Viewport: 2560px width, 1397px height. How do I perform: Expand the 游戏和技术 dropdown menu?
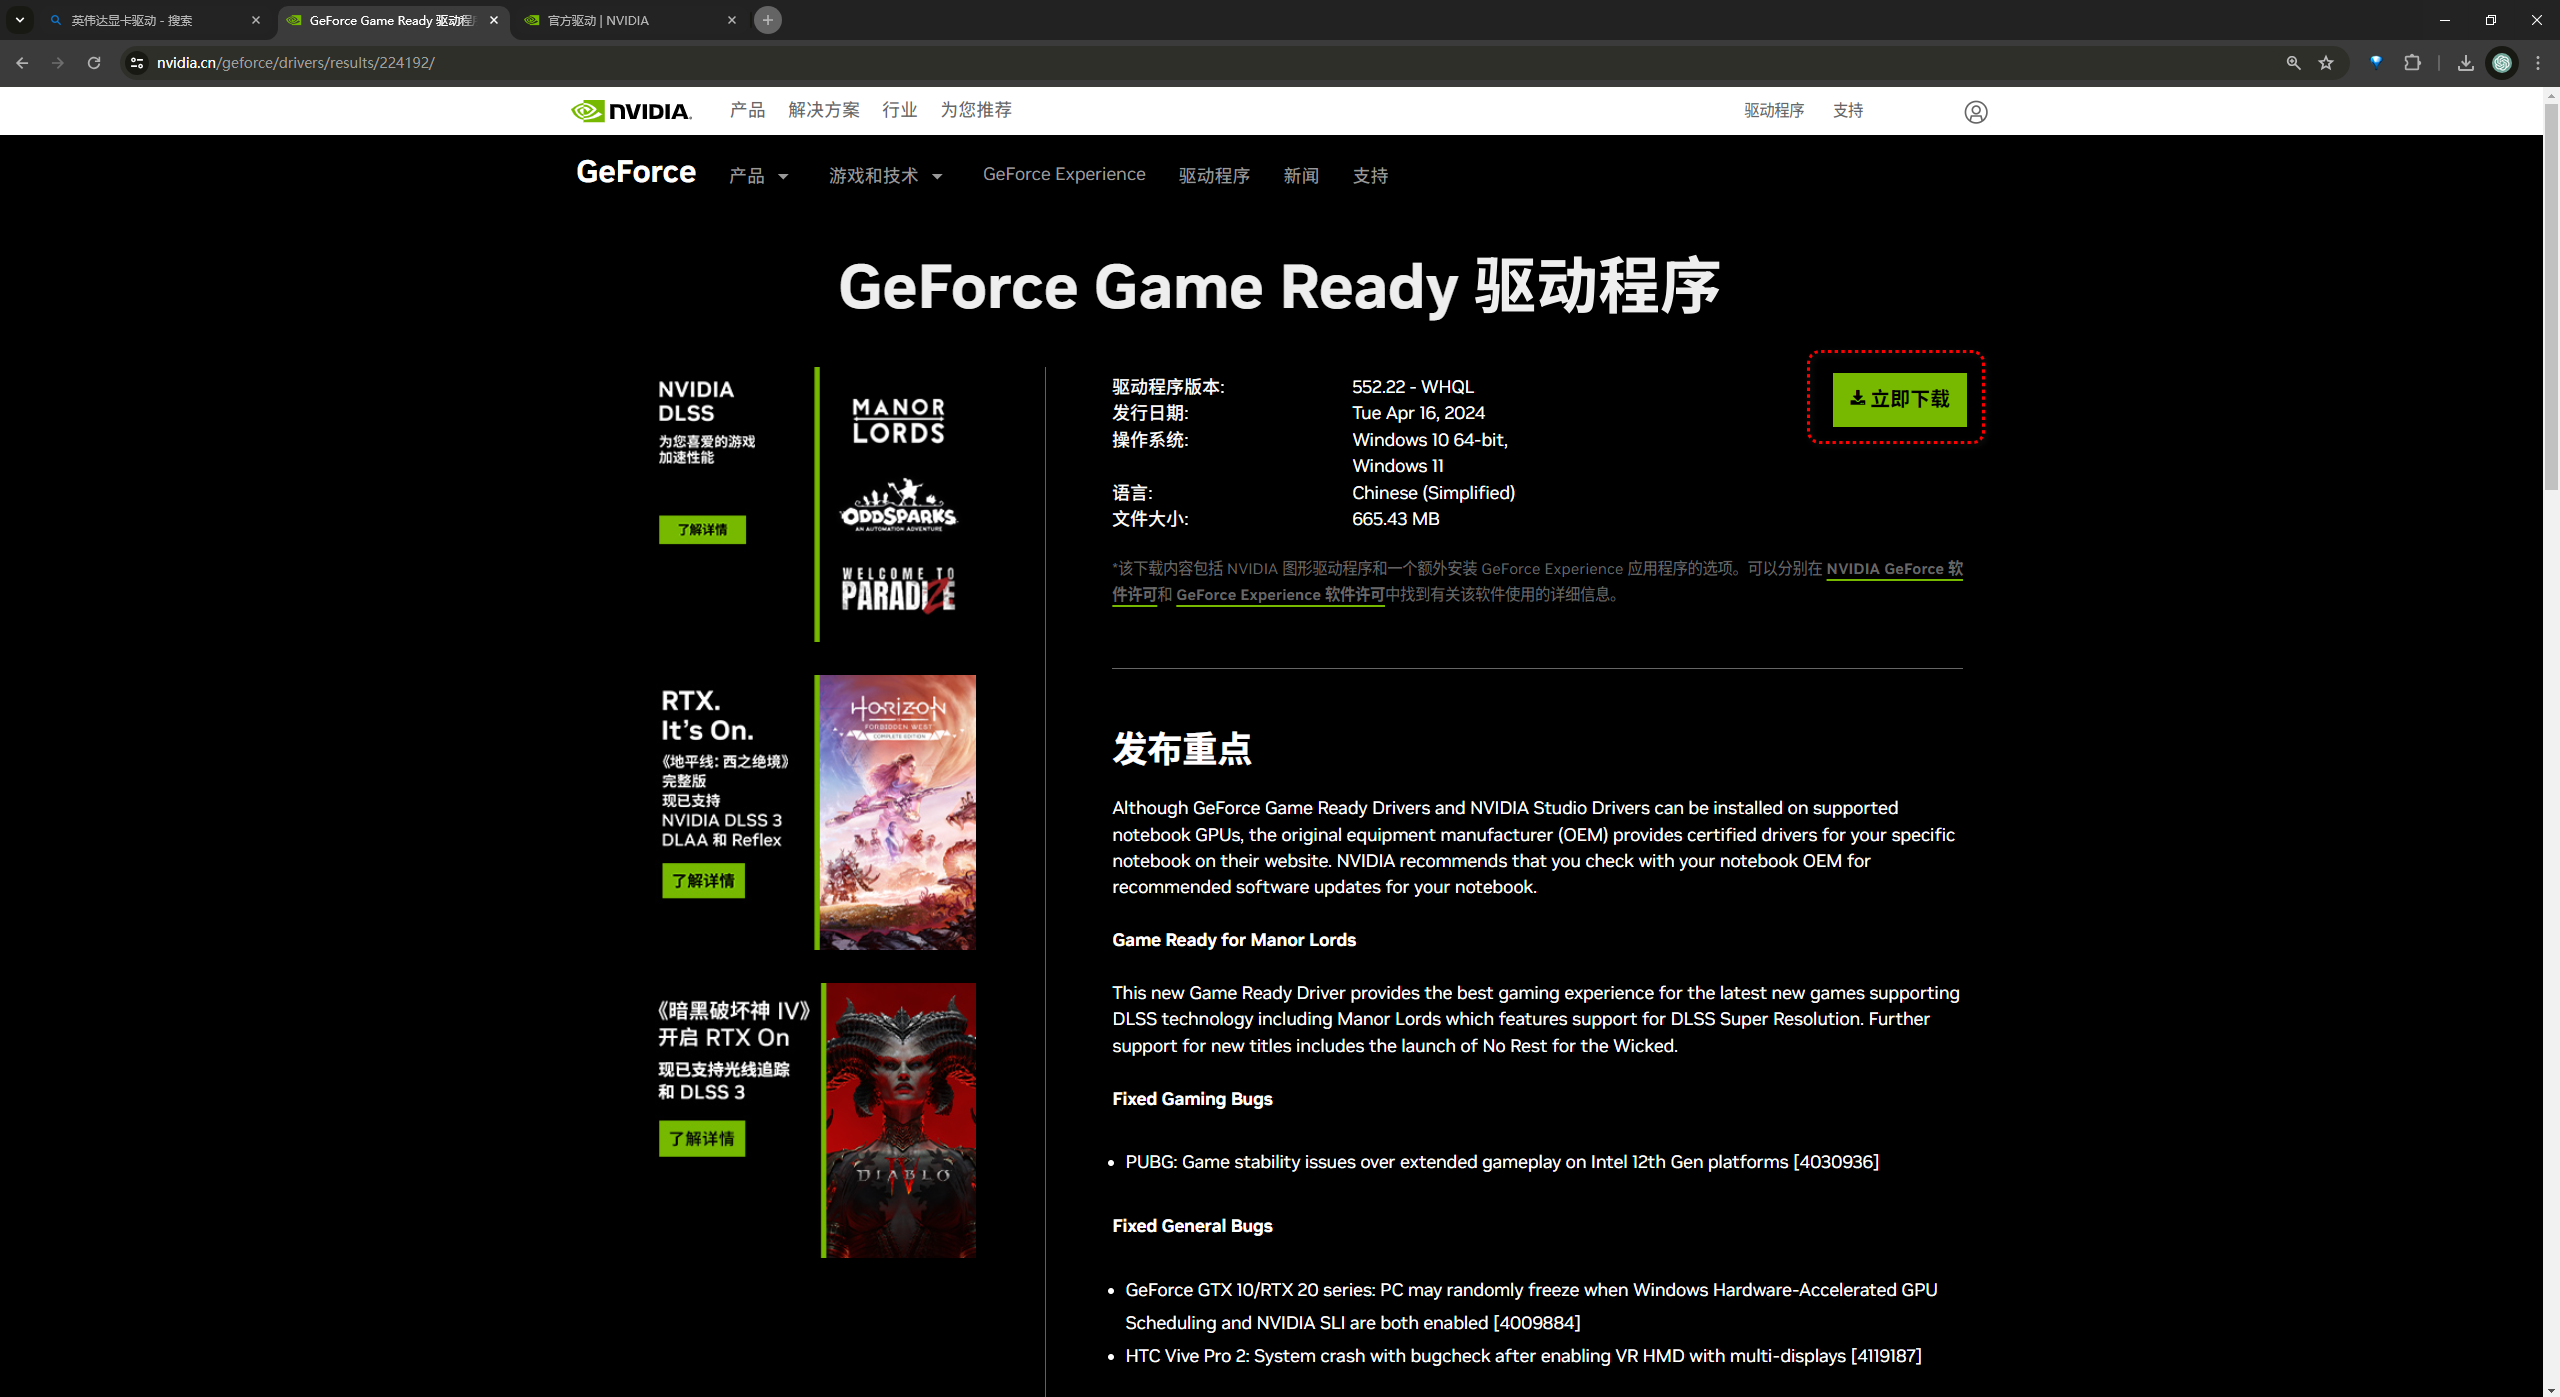tap(885, 177)
